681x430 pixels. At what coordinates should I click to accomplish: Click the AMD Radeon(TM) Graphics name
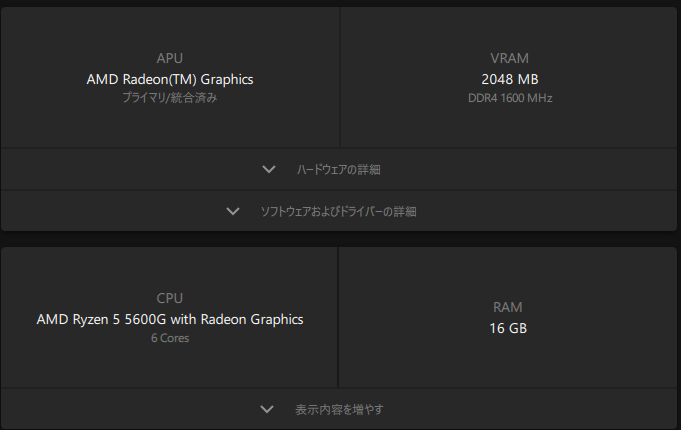(x=170, y=79)
